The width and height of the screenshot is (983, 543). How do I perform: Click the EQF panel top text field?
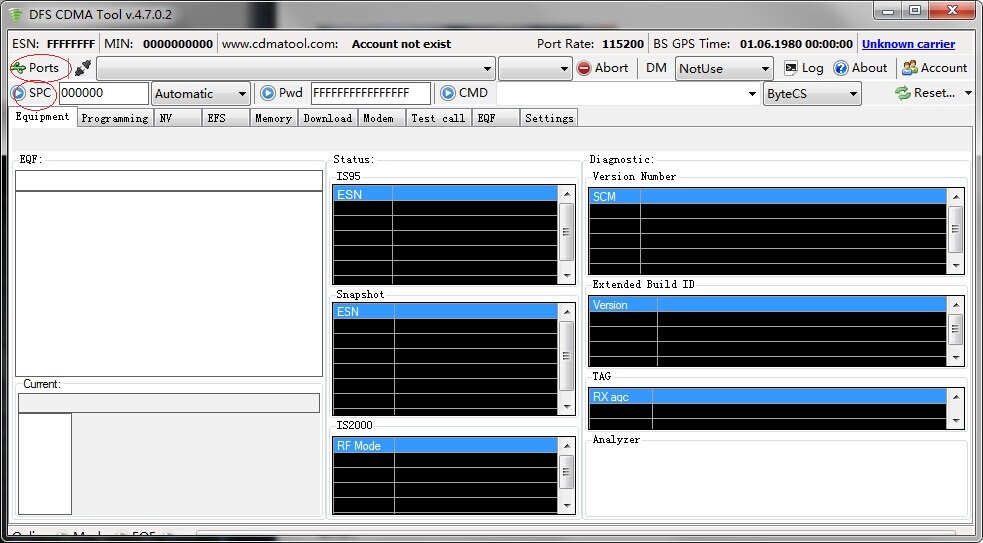point(169,181)
